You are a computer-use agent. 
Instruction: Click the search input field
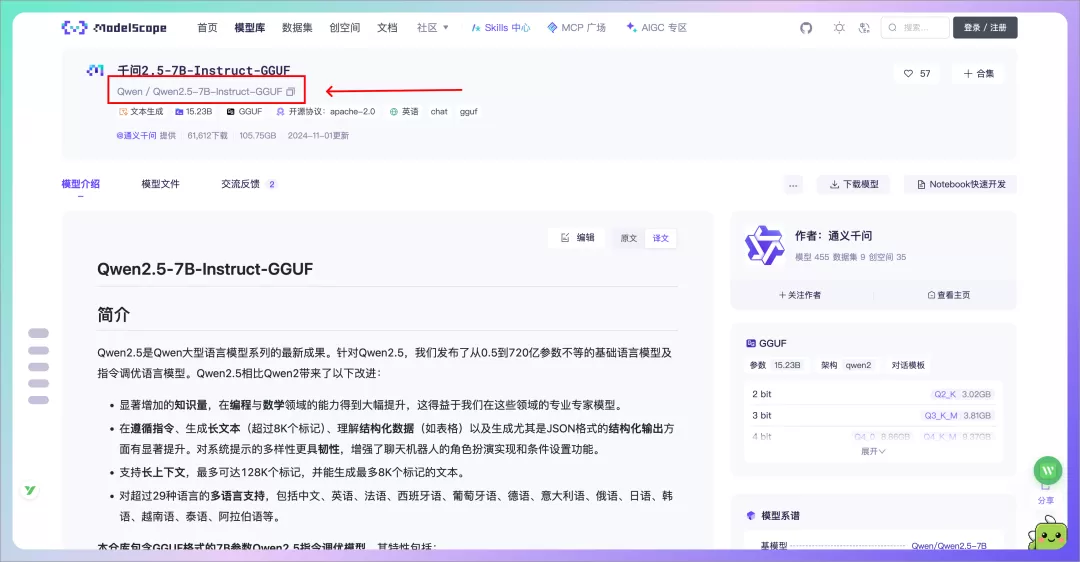(x=915, y=28)
